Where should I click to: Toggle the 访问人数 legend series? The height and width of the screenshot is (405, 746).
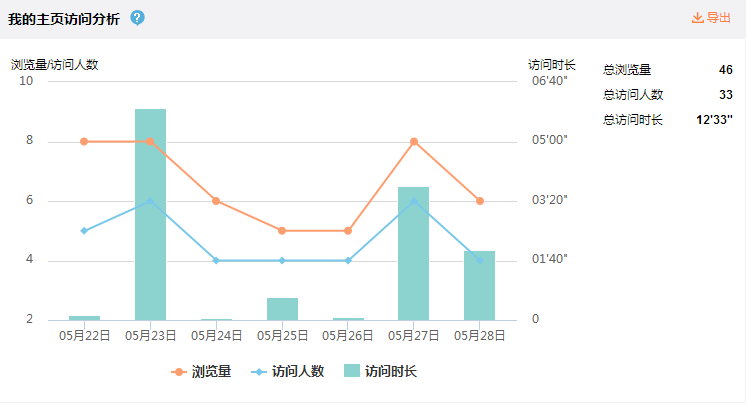[x=287, y=372]
